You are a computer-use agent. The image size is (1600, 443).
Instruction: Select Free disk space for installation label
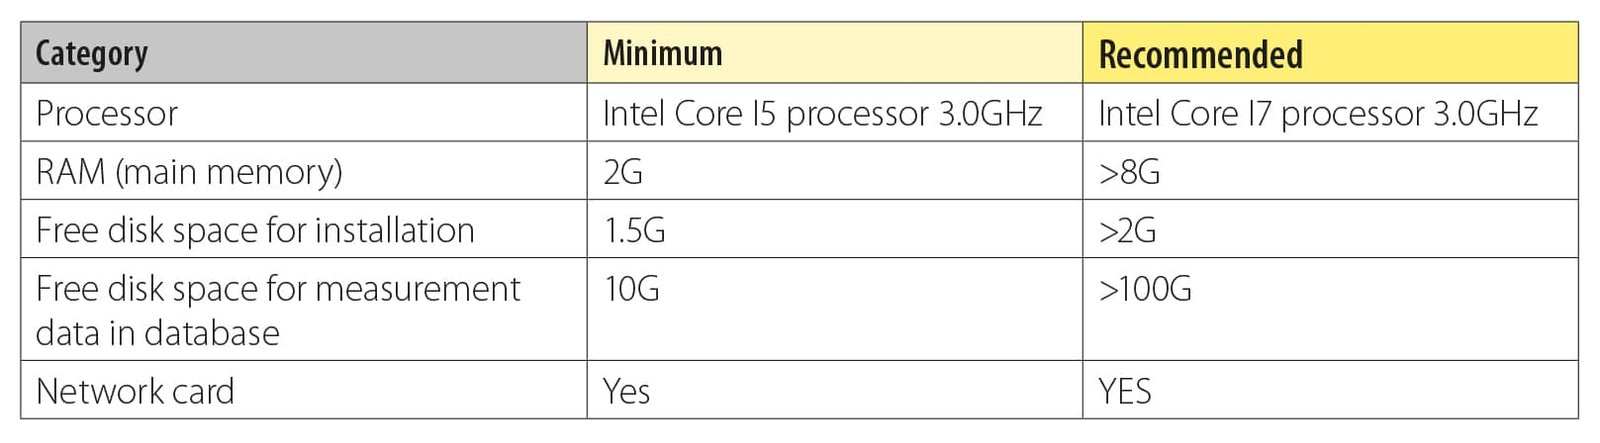coord(255,230)
